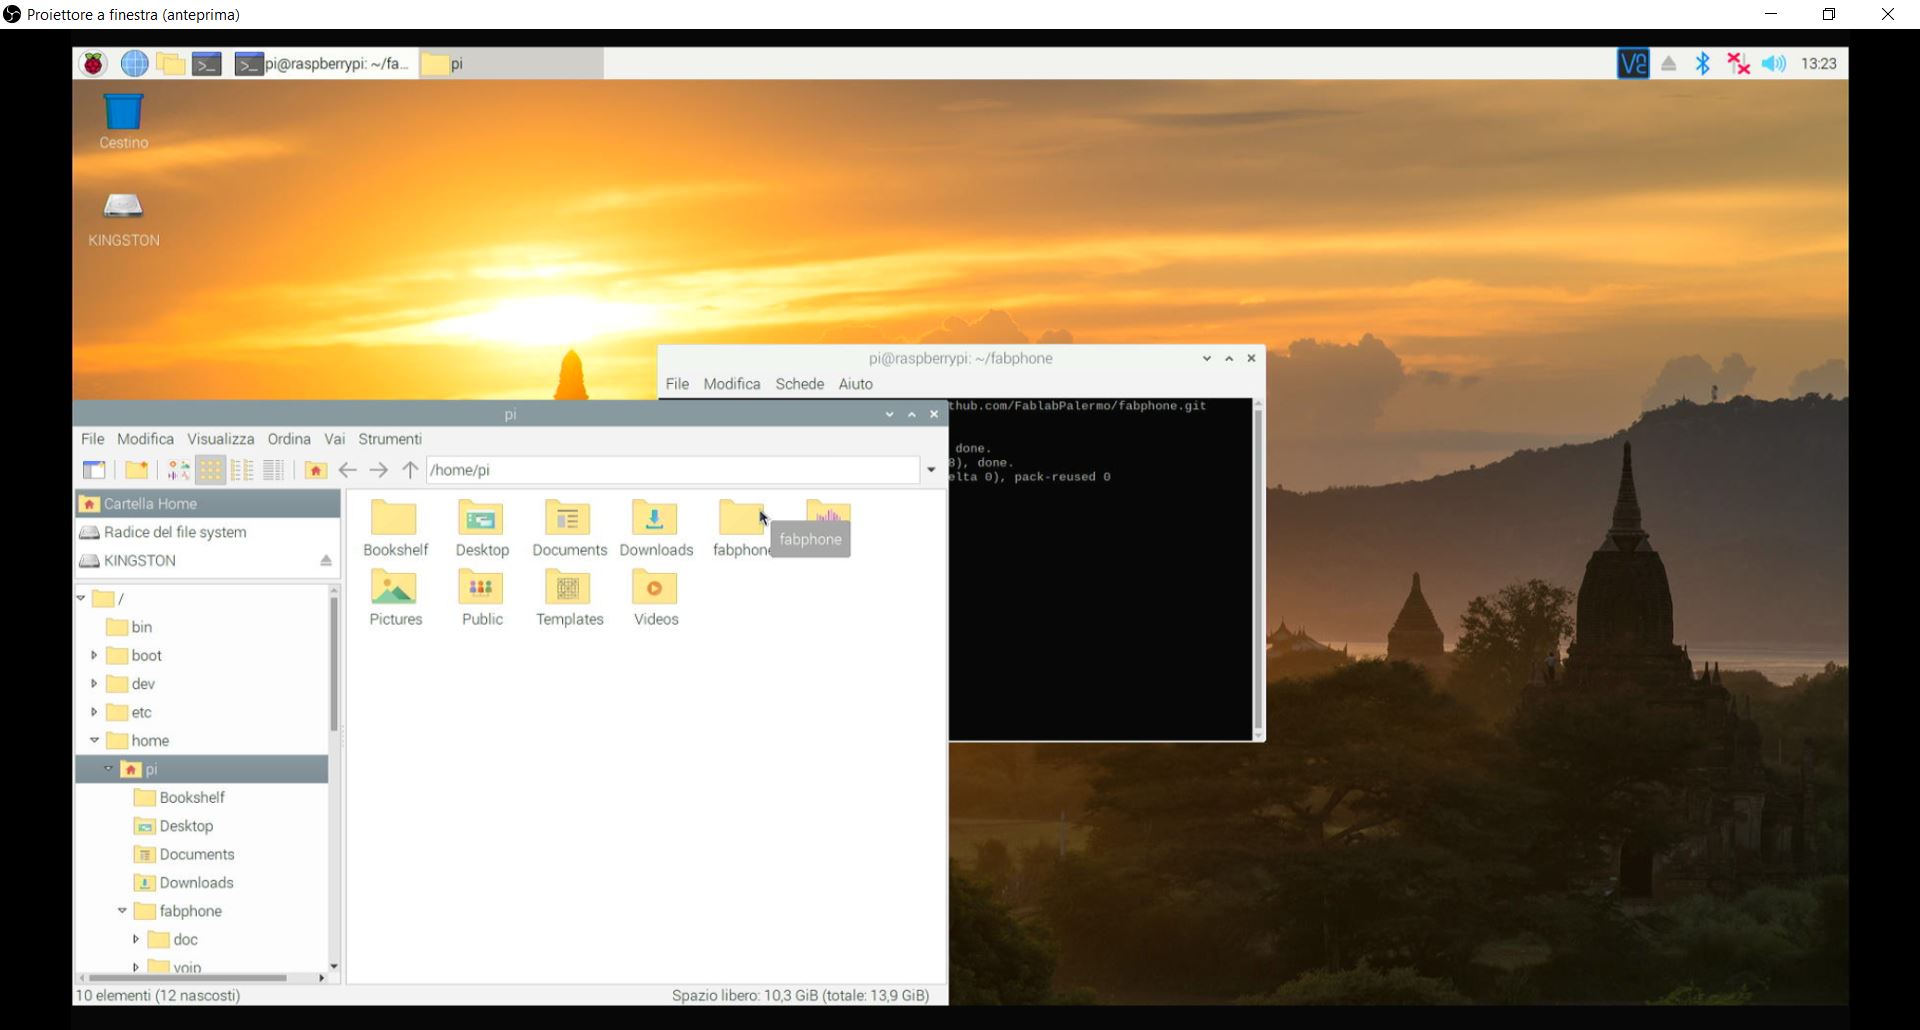Select the KINGSTON desktop drive icon

click(123, 219)
